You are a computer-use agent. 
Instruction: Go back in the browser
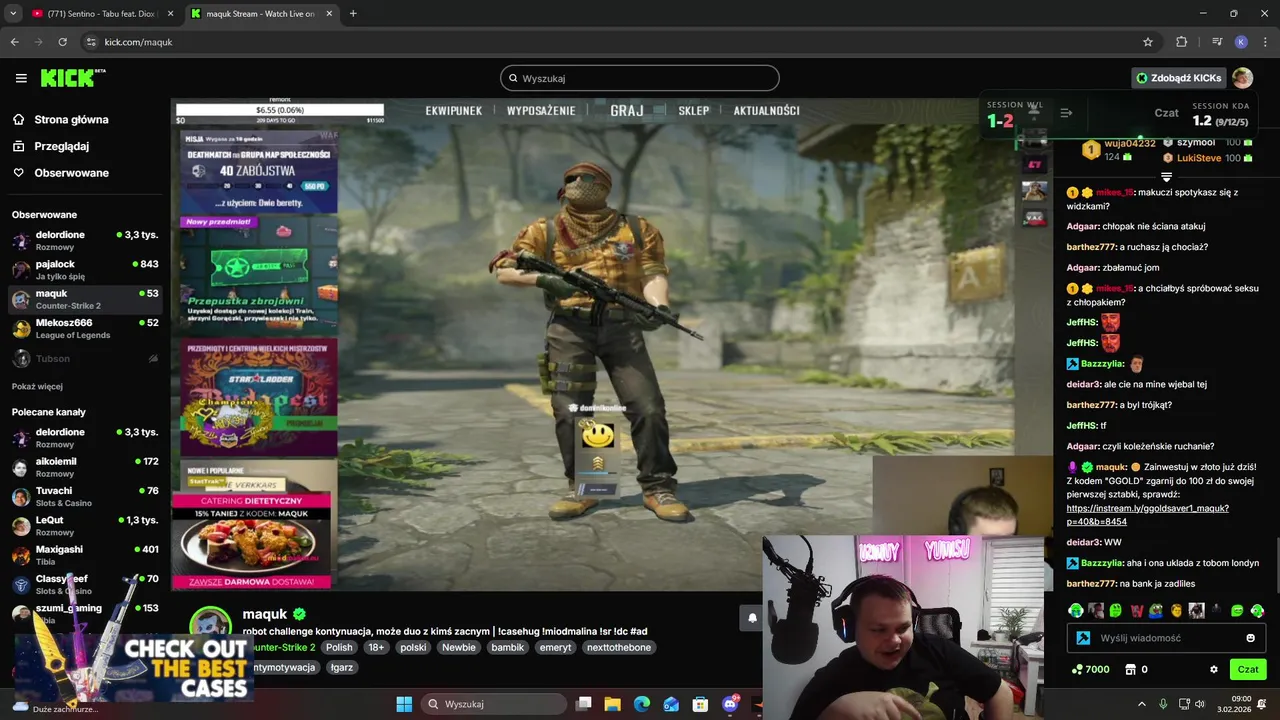[x=15, y=42]
